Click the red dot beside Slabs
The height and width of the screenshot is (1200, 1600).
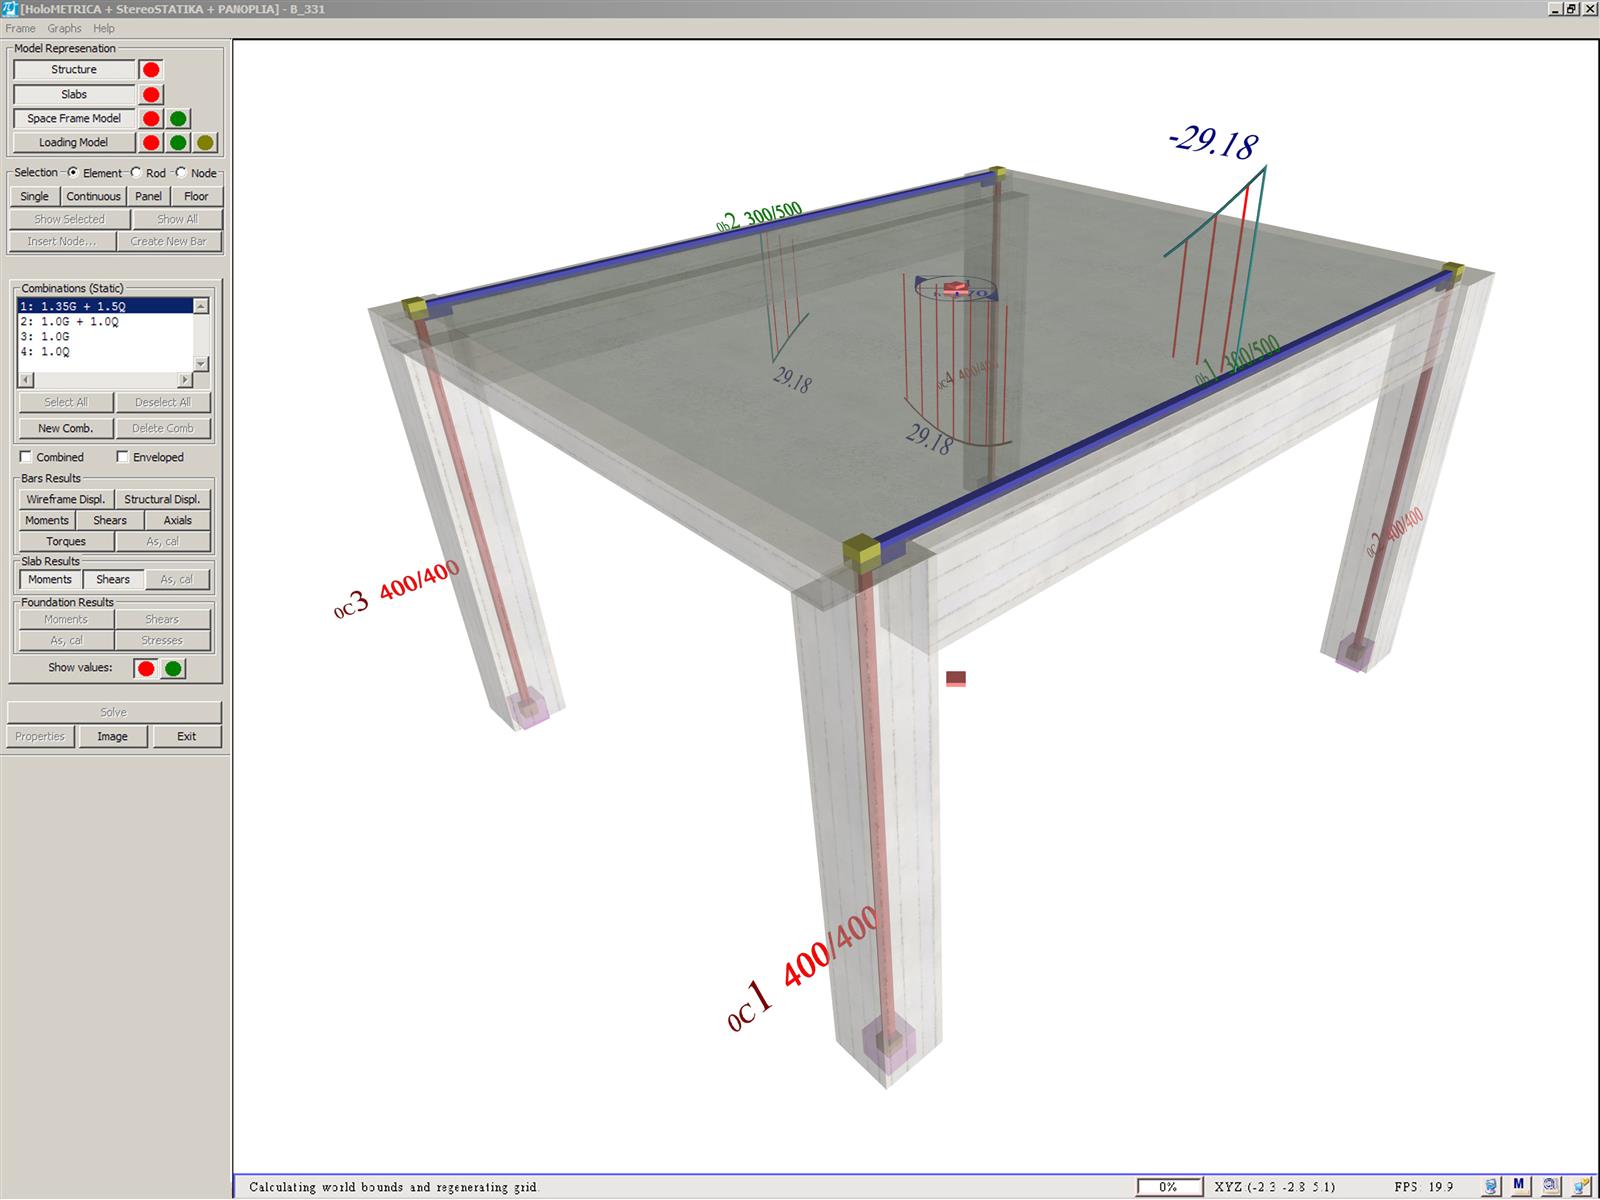(151, 95)
